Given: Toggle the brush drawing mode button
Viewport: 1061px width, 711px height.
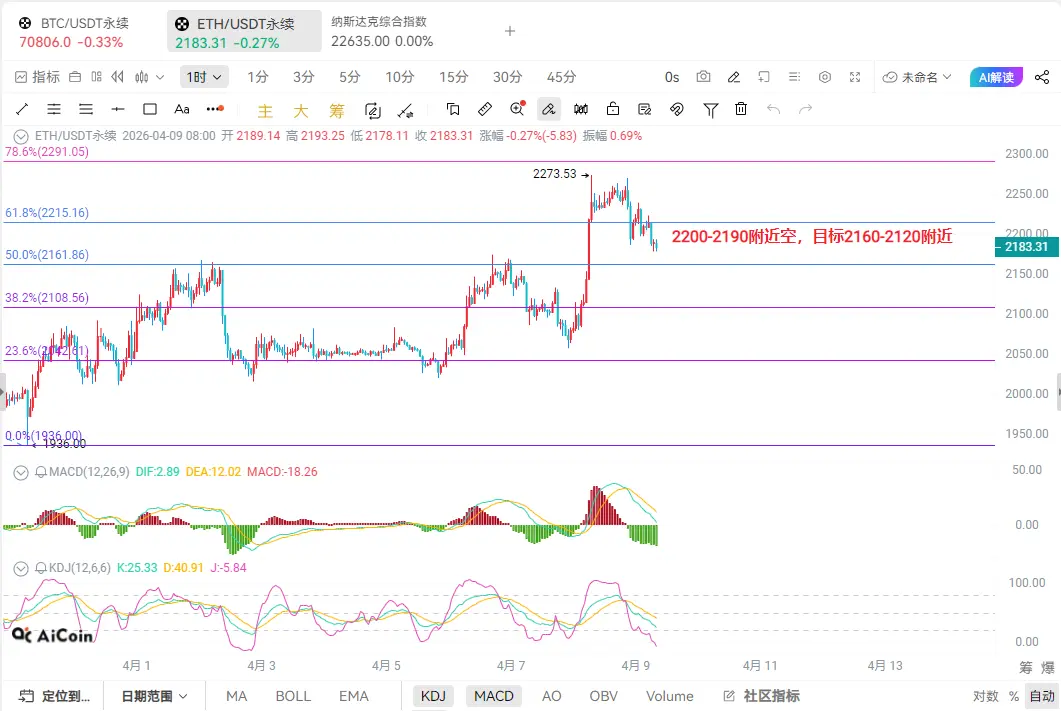Looking at the screenshot, I should 549,109.
